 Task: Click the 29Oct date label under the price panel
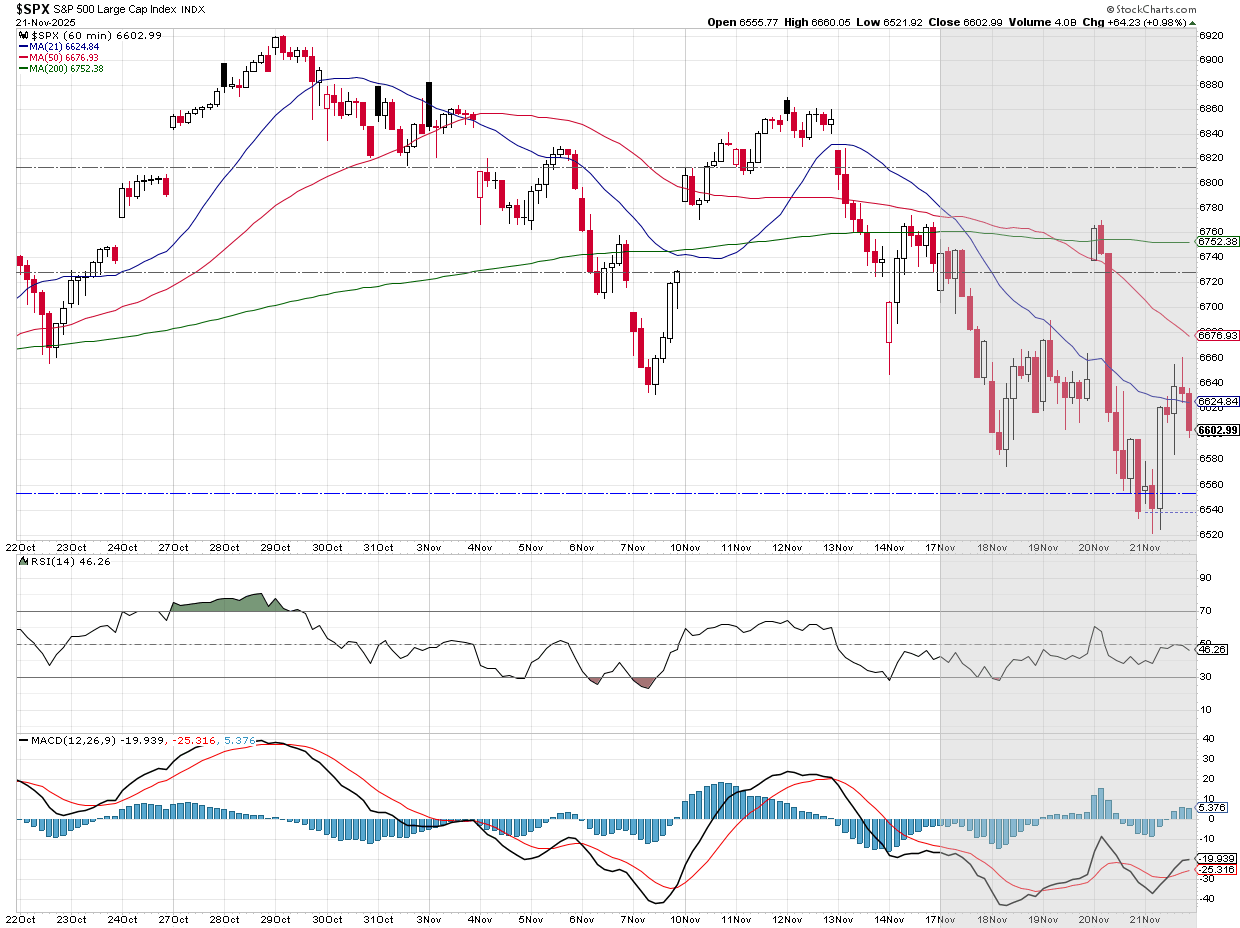pyautogui.click(x=275, y=548)
